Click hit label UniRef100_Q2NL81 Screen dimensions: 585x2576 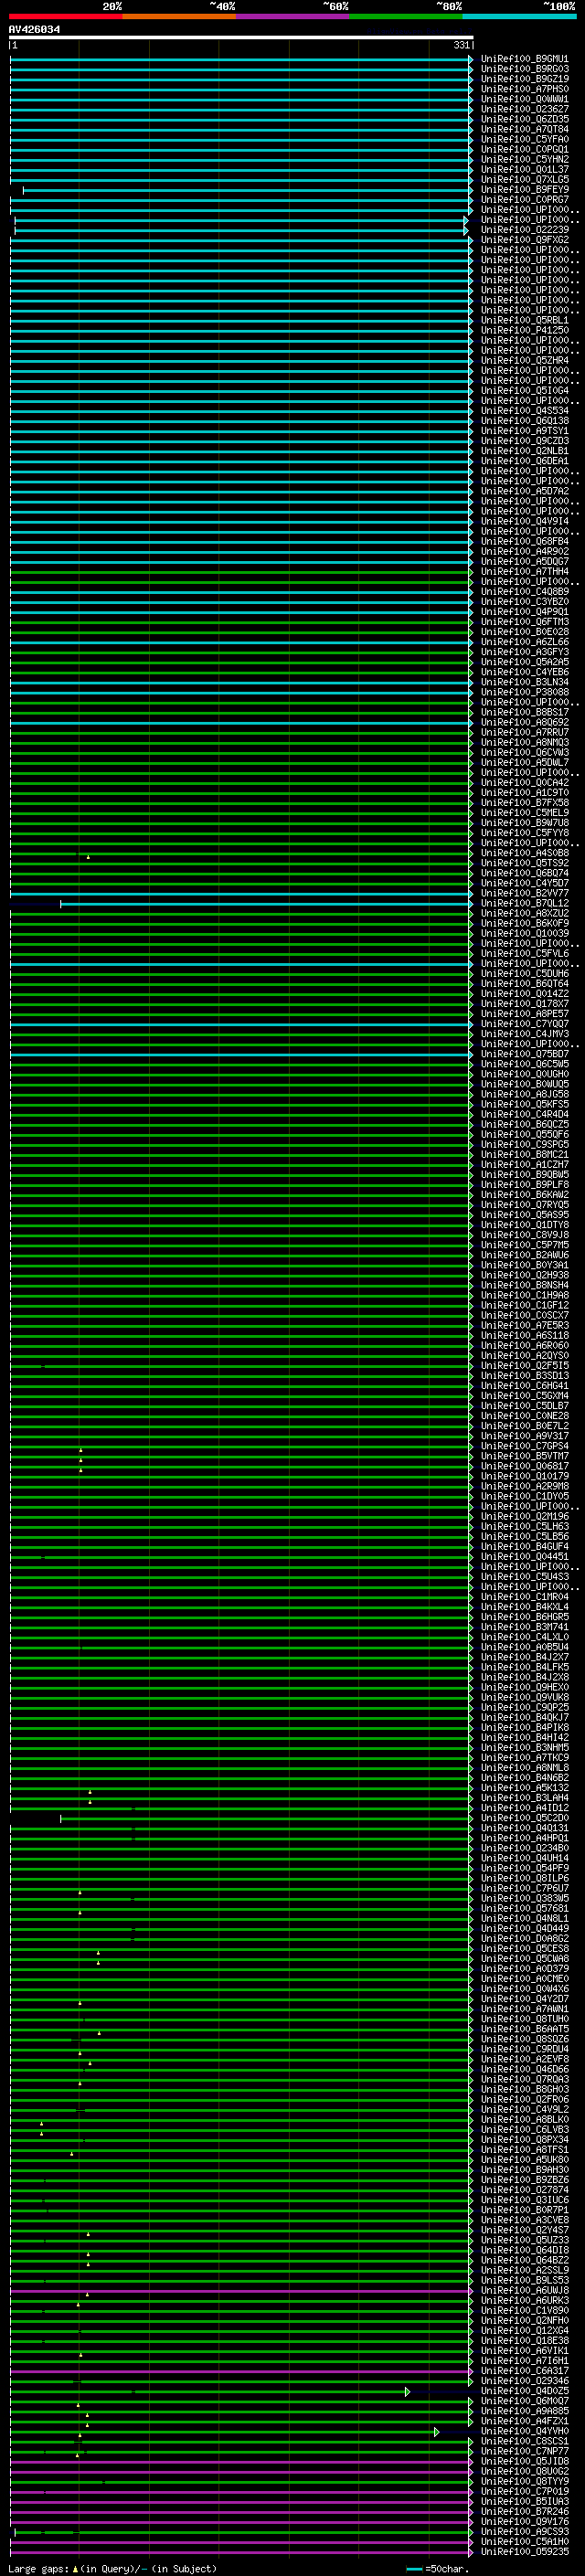[x=524, y=451]
